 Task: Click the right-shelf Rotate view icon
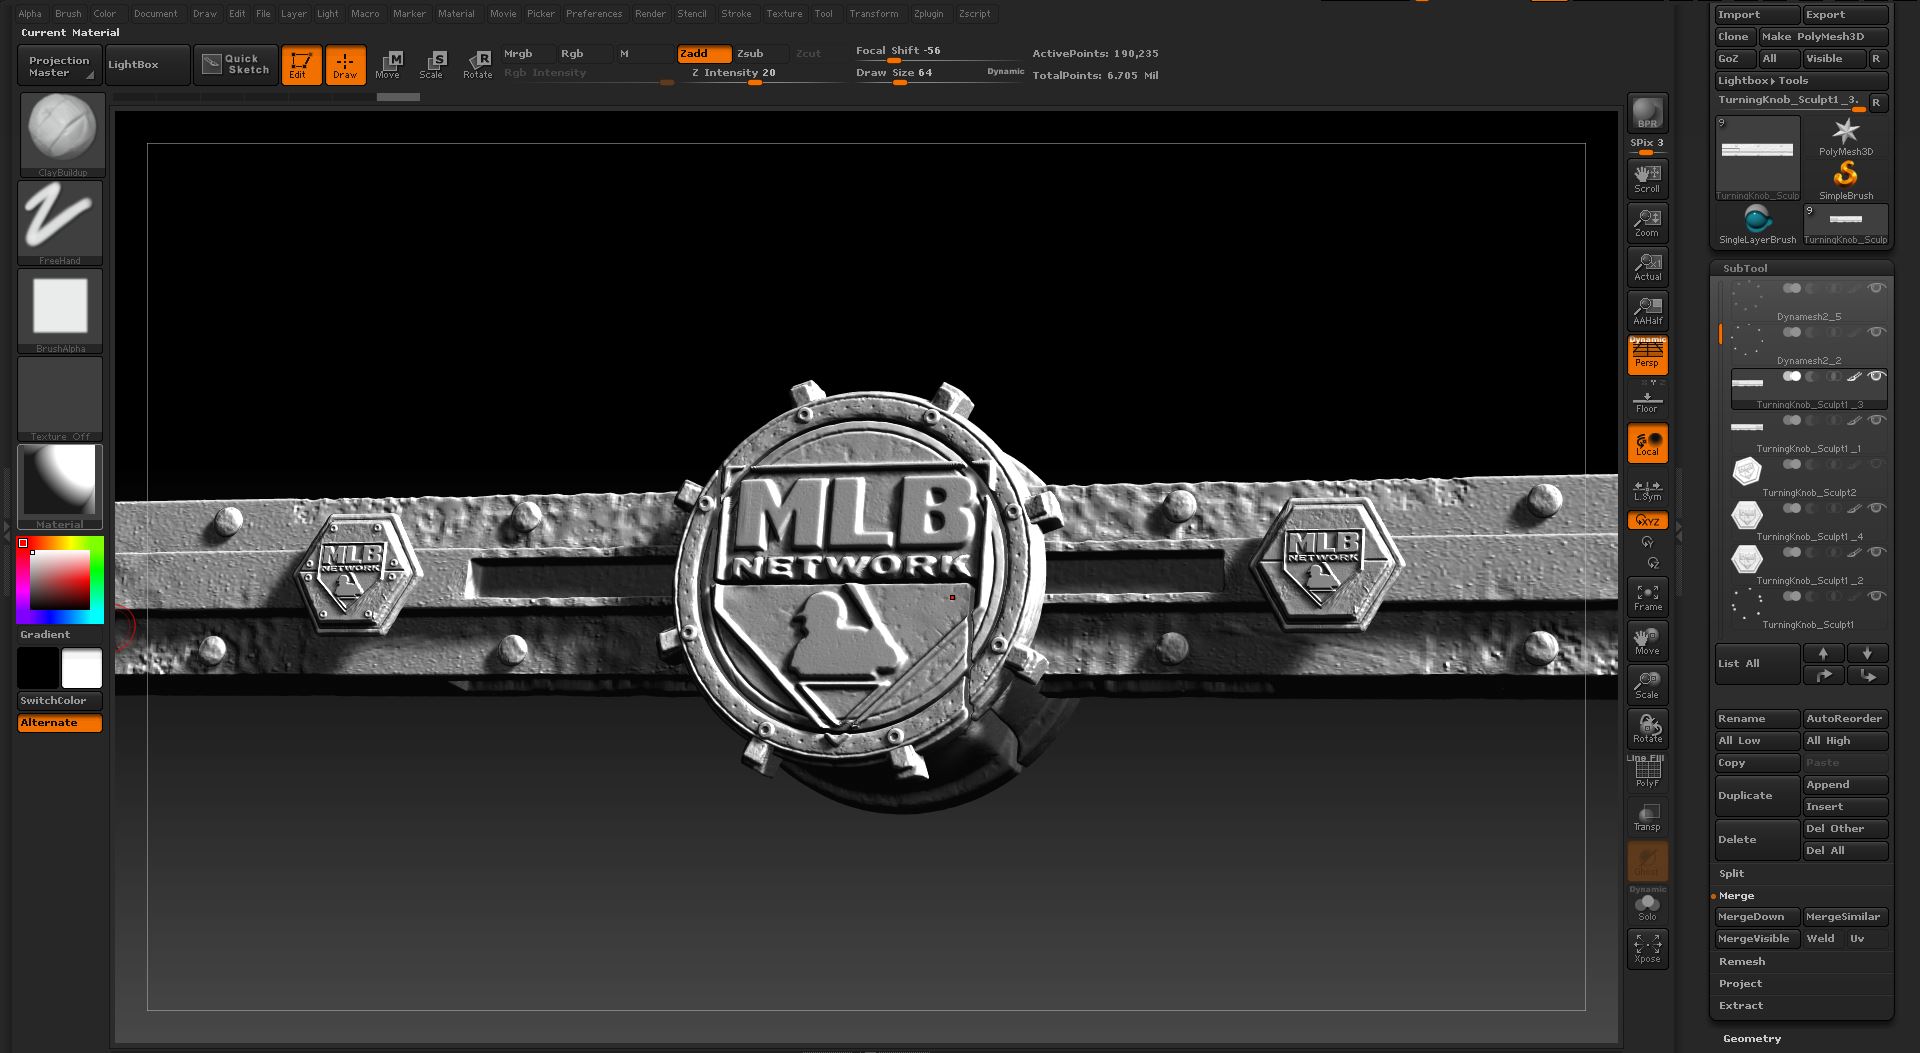coord(1647,728)
